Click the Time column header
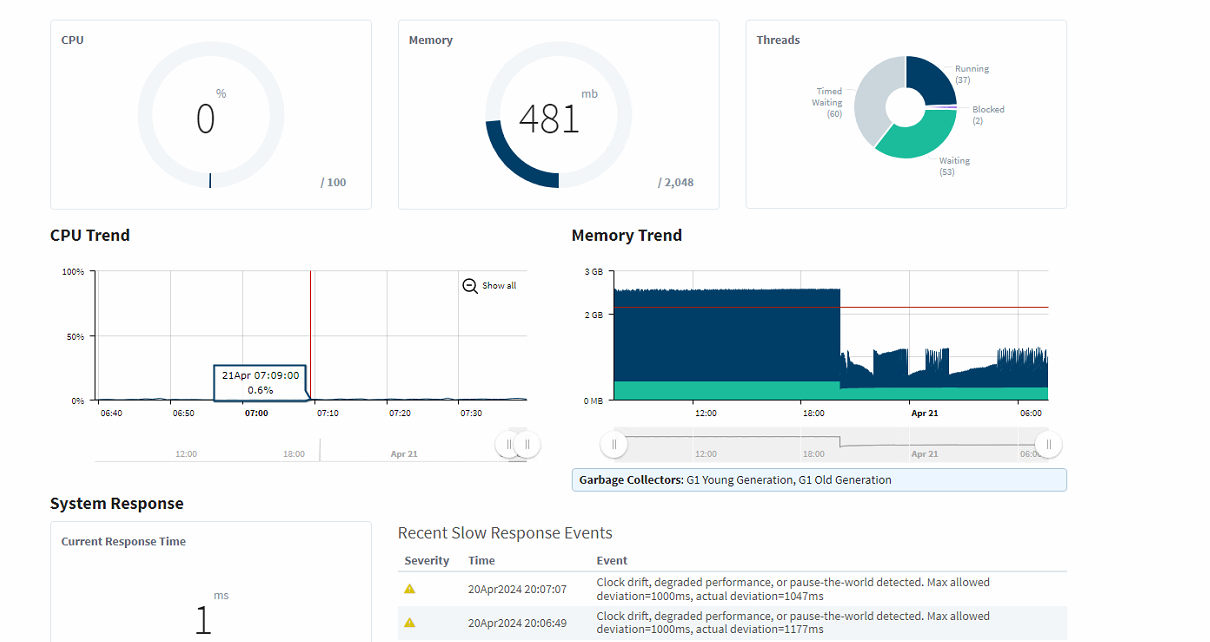 click(x=482, y=561)
